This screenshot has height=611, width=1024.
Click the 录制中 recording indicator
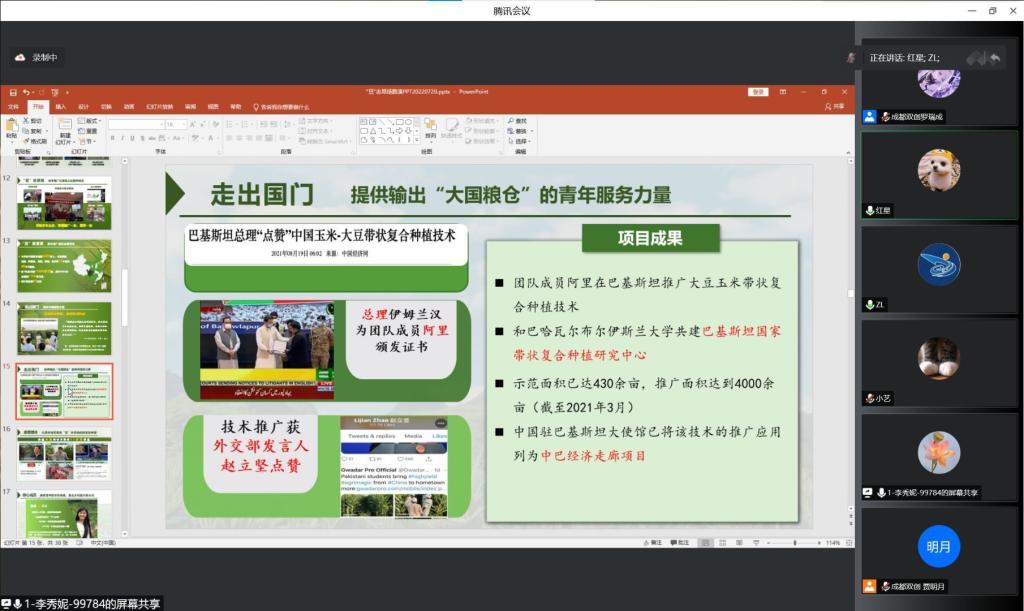tap(38, 58)
